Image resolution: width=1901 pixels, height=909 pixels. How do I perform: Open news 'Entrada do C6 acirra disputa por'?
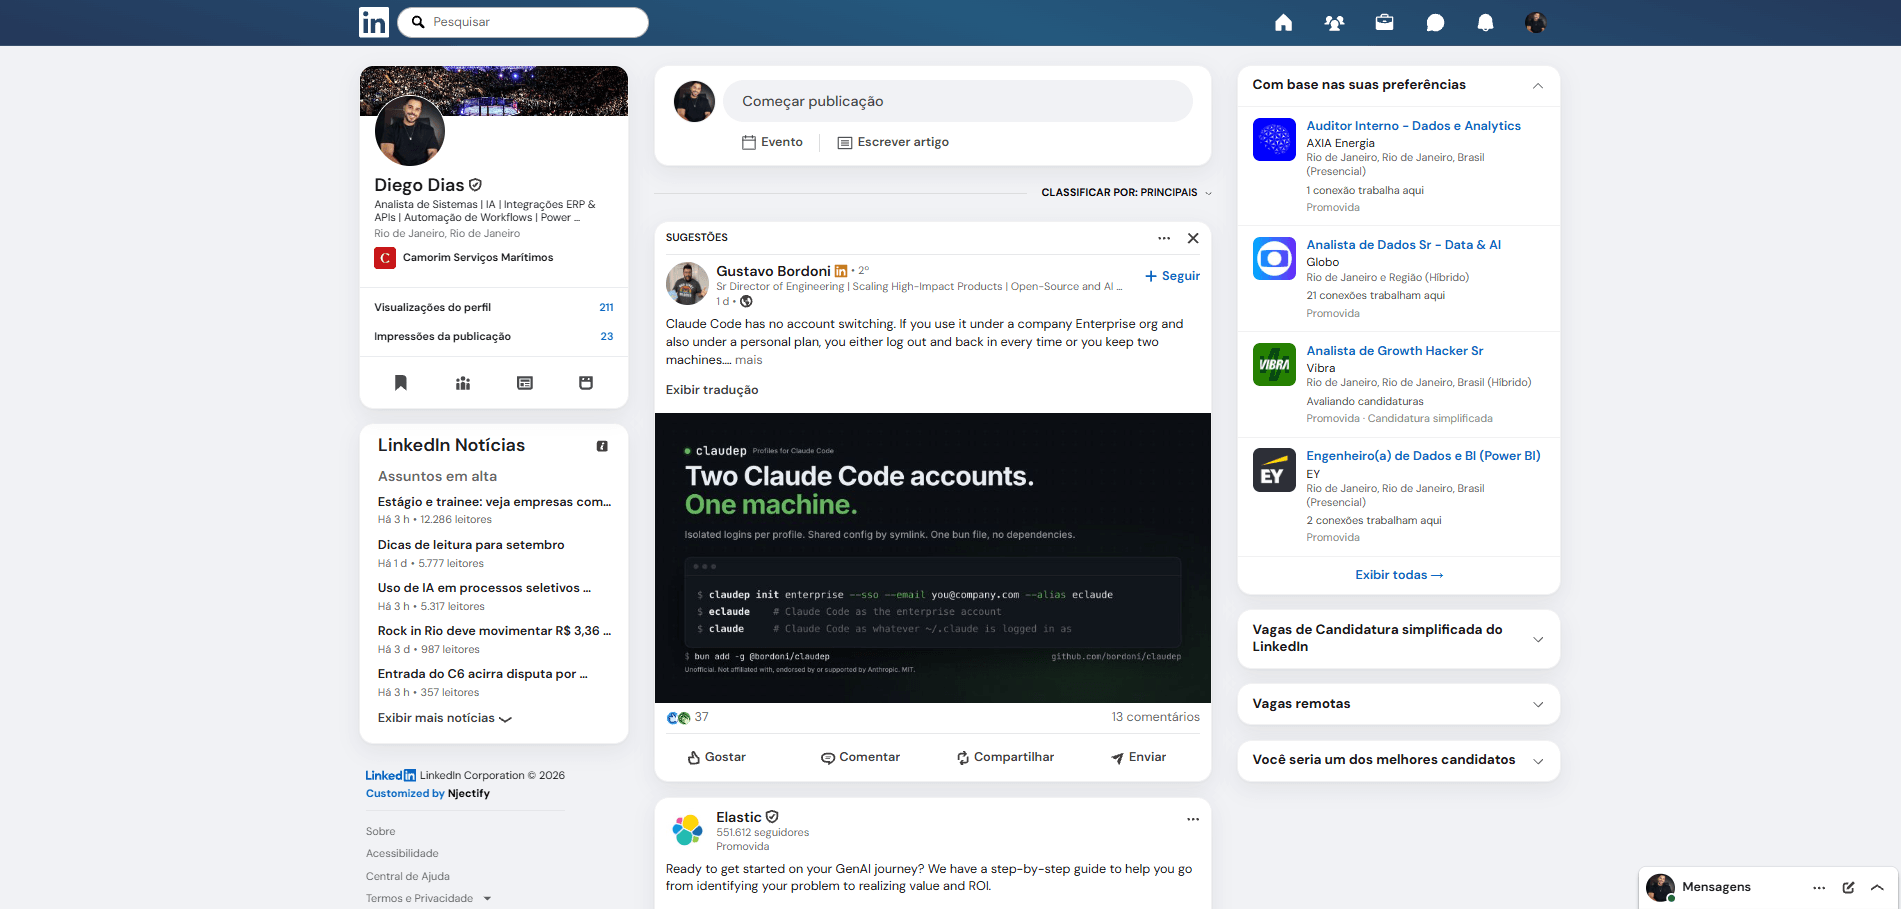[482, 674]
